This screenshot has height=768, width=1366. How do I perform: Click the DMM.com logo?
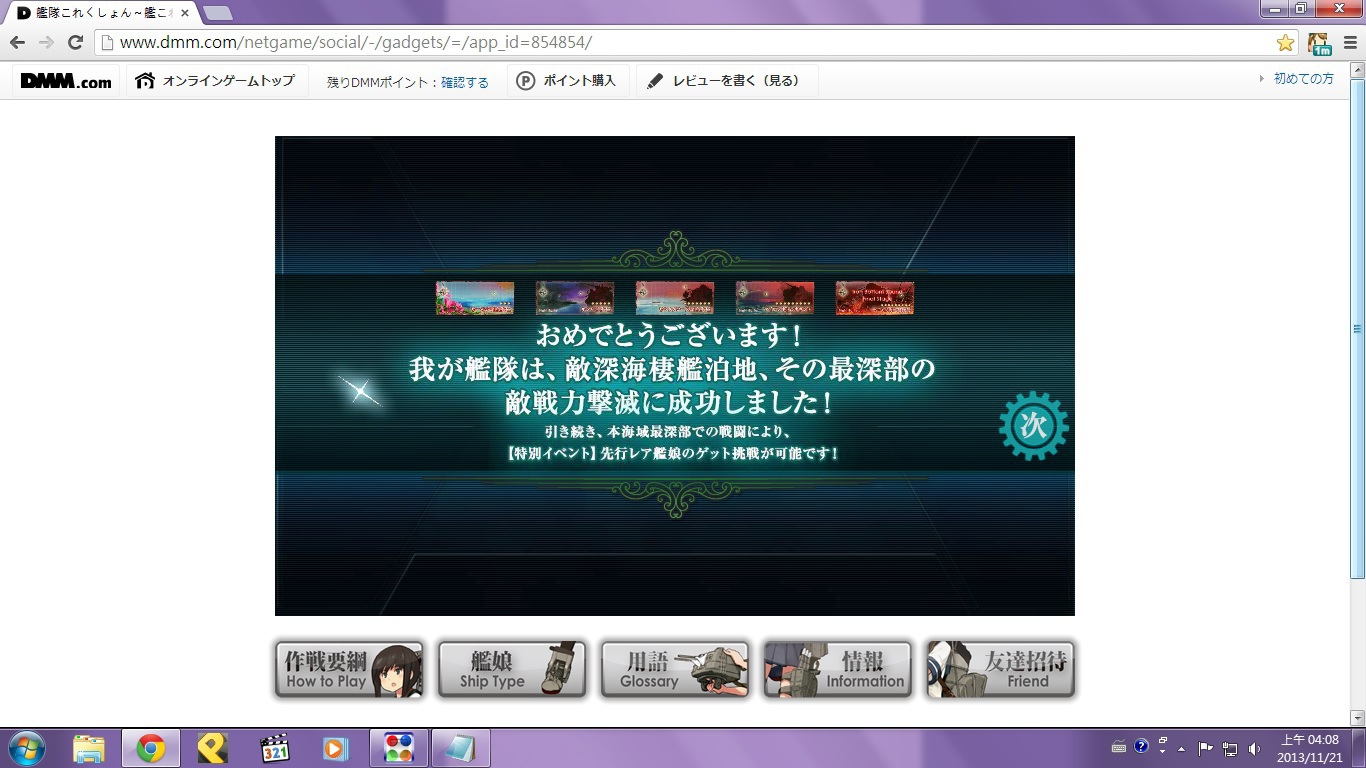click(x=66, y=81)
